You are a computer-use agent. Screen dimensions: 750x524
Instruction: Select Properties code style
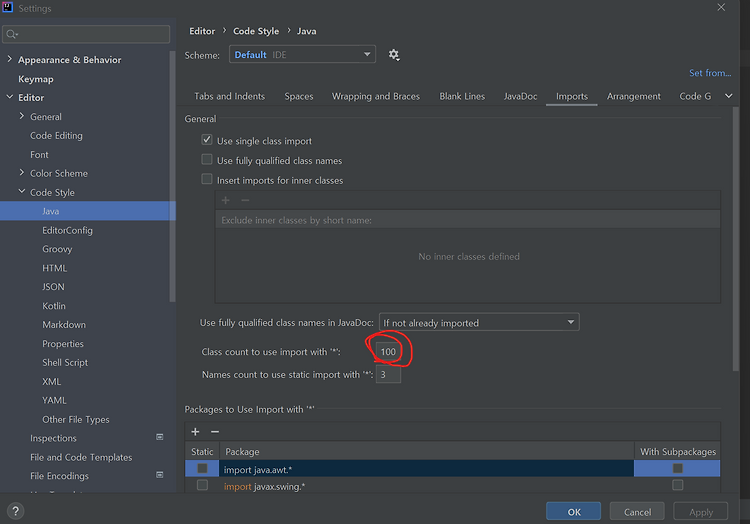click(x=63, y=344)
